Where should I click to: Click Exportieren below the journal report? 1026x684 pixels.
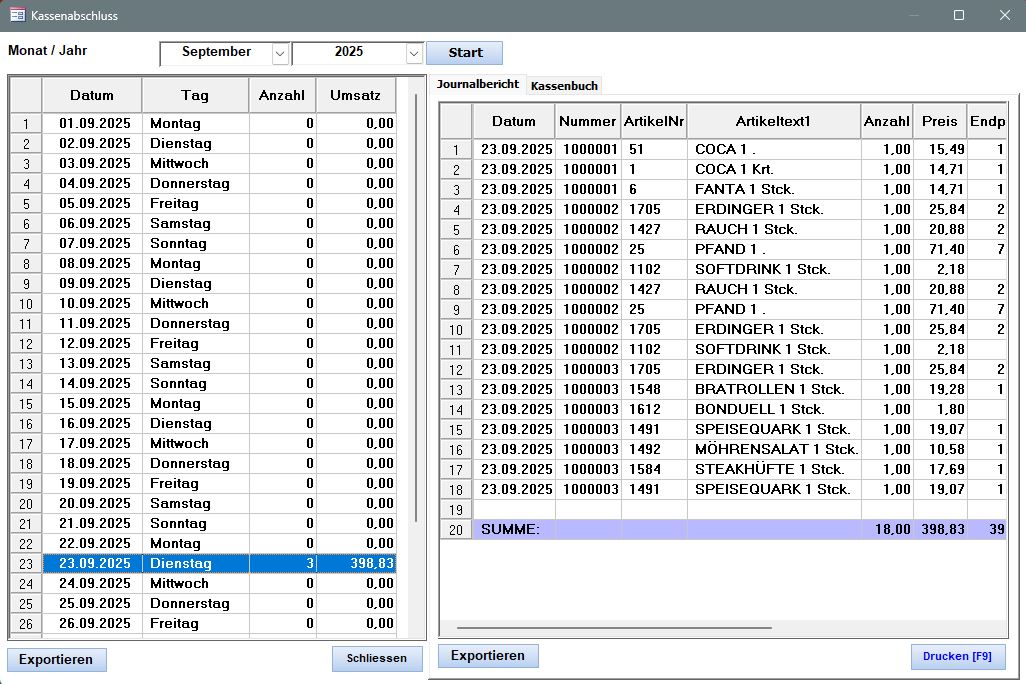(488, 656)
